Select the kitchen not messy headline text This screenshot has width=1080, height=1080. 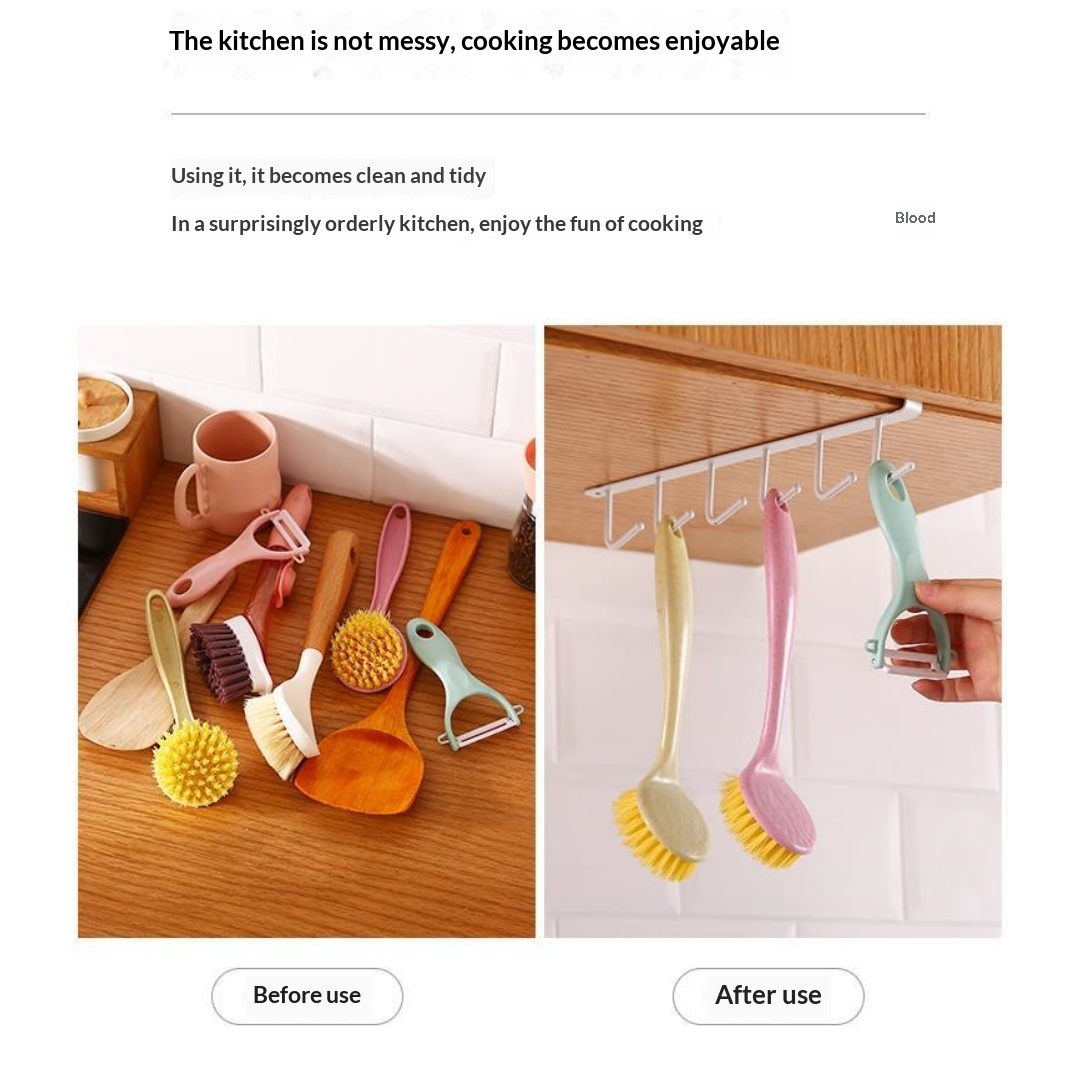click(x=474, y=41)
